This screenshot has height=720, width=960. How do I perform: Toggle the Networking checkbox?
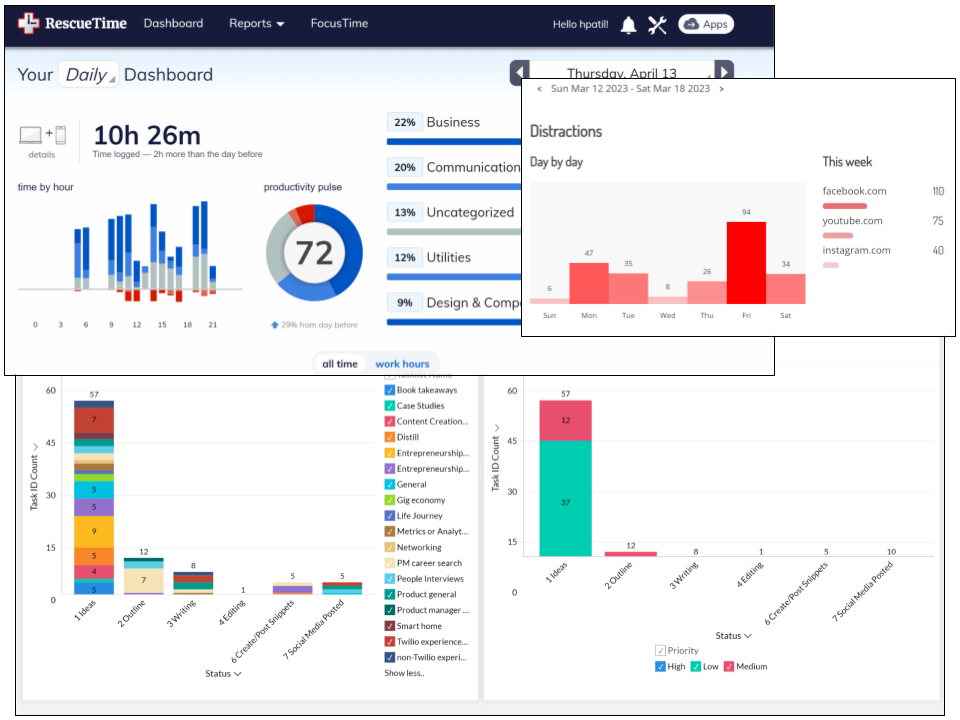pyautogui.click(x=389, y=547)
